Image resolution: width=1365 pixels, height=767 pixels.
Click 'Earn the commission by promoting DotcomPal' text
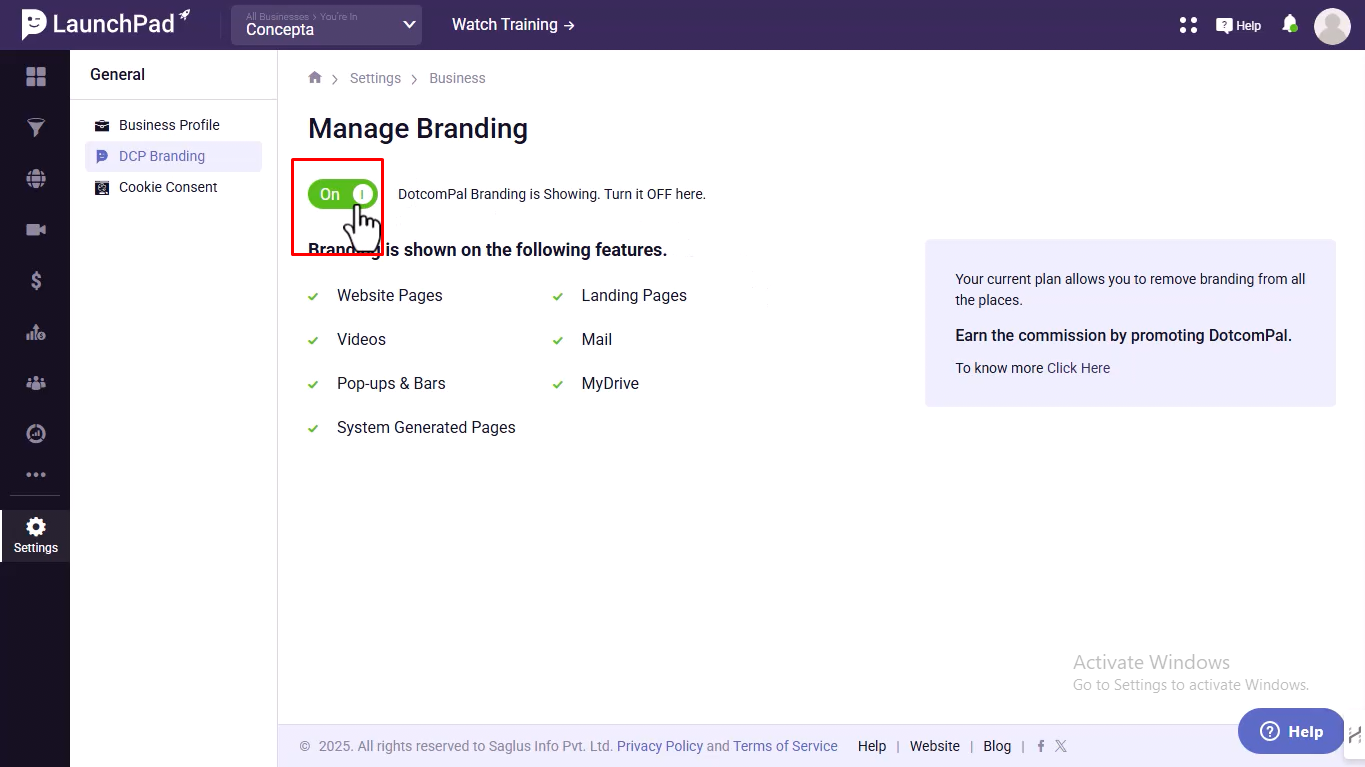click(x=1123, y=336)
